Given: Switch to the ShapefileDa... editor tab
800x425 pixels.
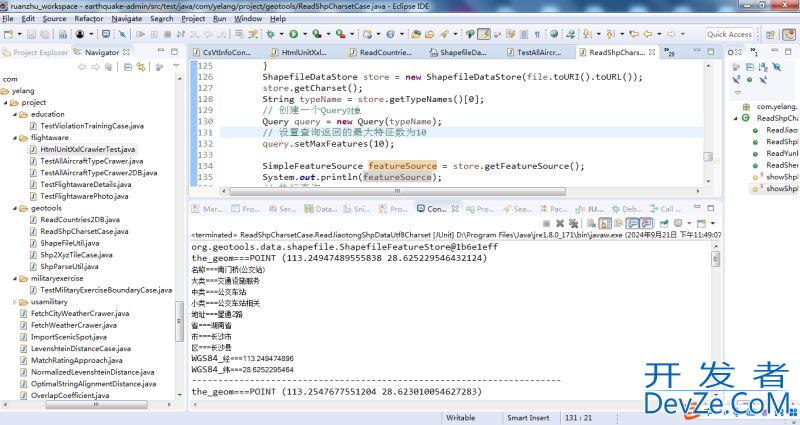Looking at the screenshot, I should (458, 52).
